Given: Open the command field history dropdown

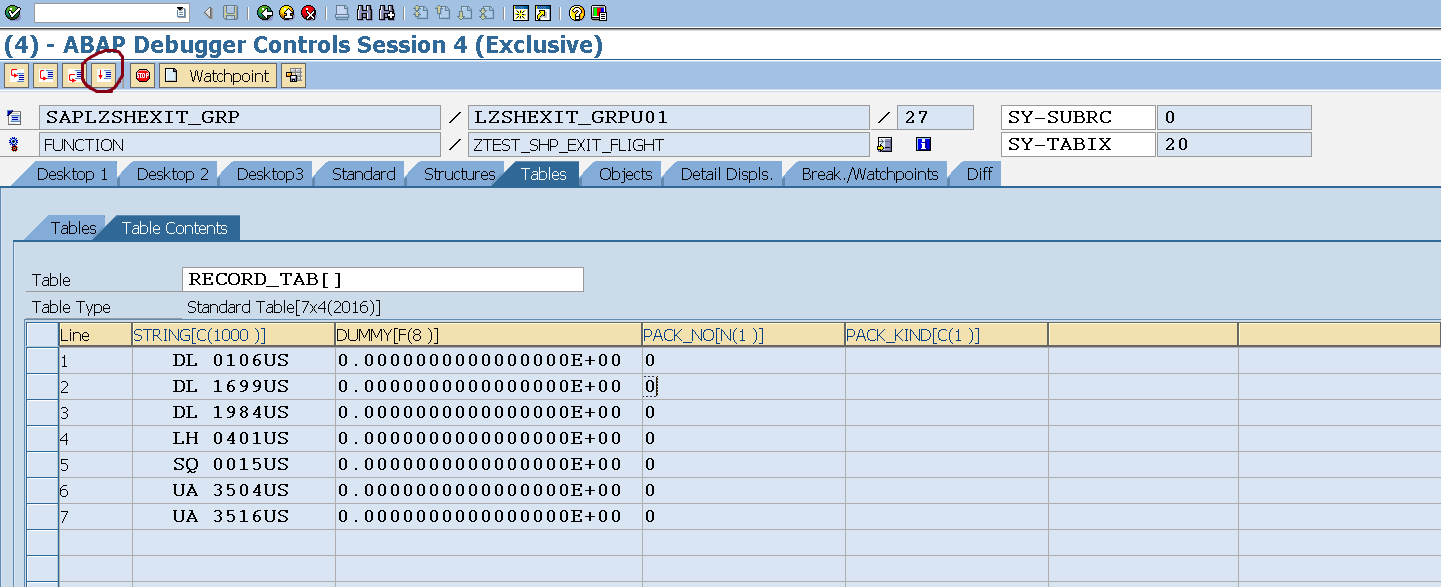Looking at the screenshot, I should click(181, 13).
